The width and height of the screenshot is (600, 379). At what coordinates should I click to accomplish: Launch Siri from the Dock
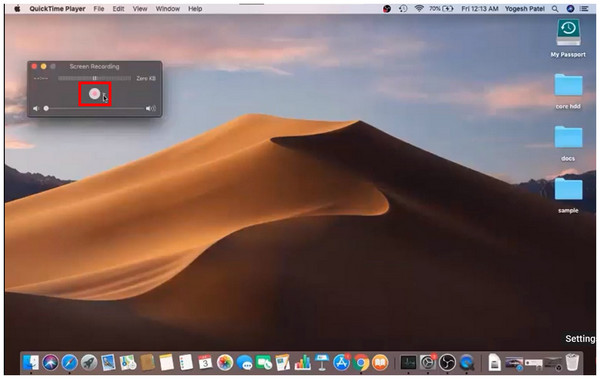[x=50, y=362]
